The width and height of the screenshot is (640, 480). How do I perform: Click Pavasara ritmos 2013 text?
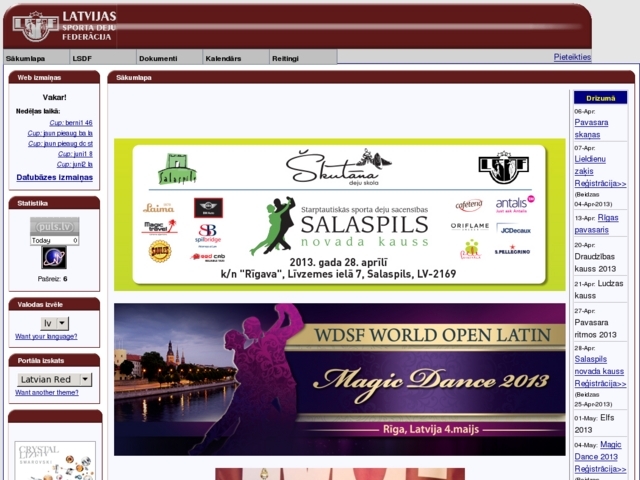[x=595, y=328]
